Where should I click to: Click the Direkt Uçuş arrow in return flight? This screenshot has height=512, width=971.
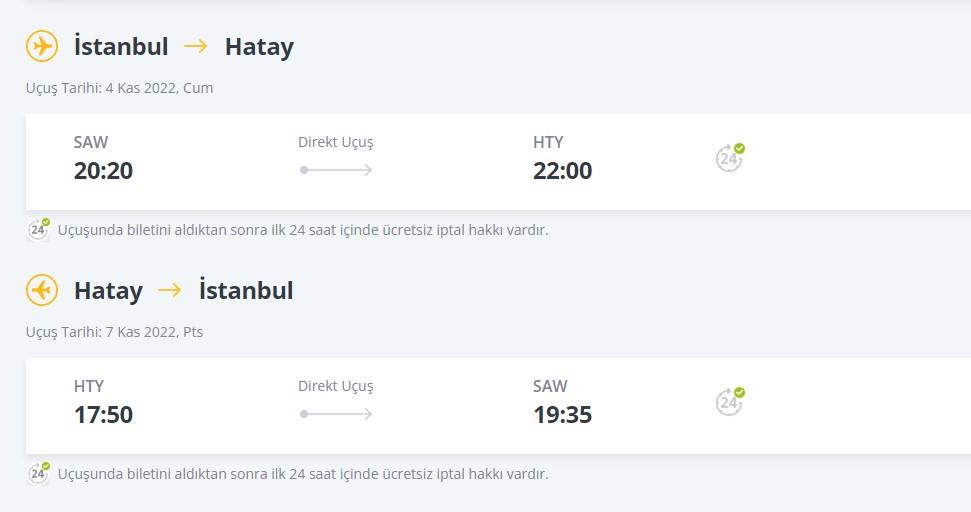(336, 414)
